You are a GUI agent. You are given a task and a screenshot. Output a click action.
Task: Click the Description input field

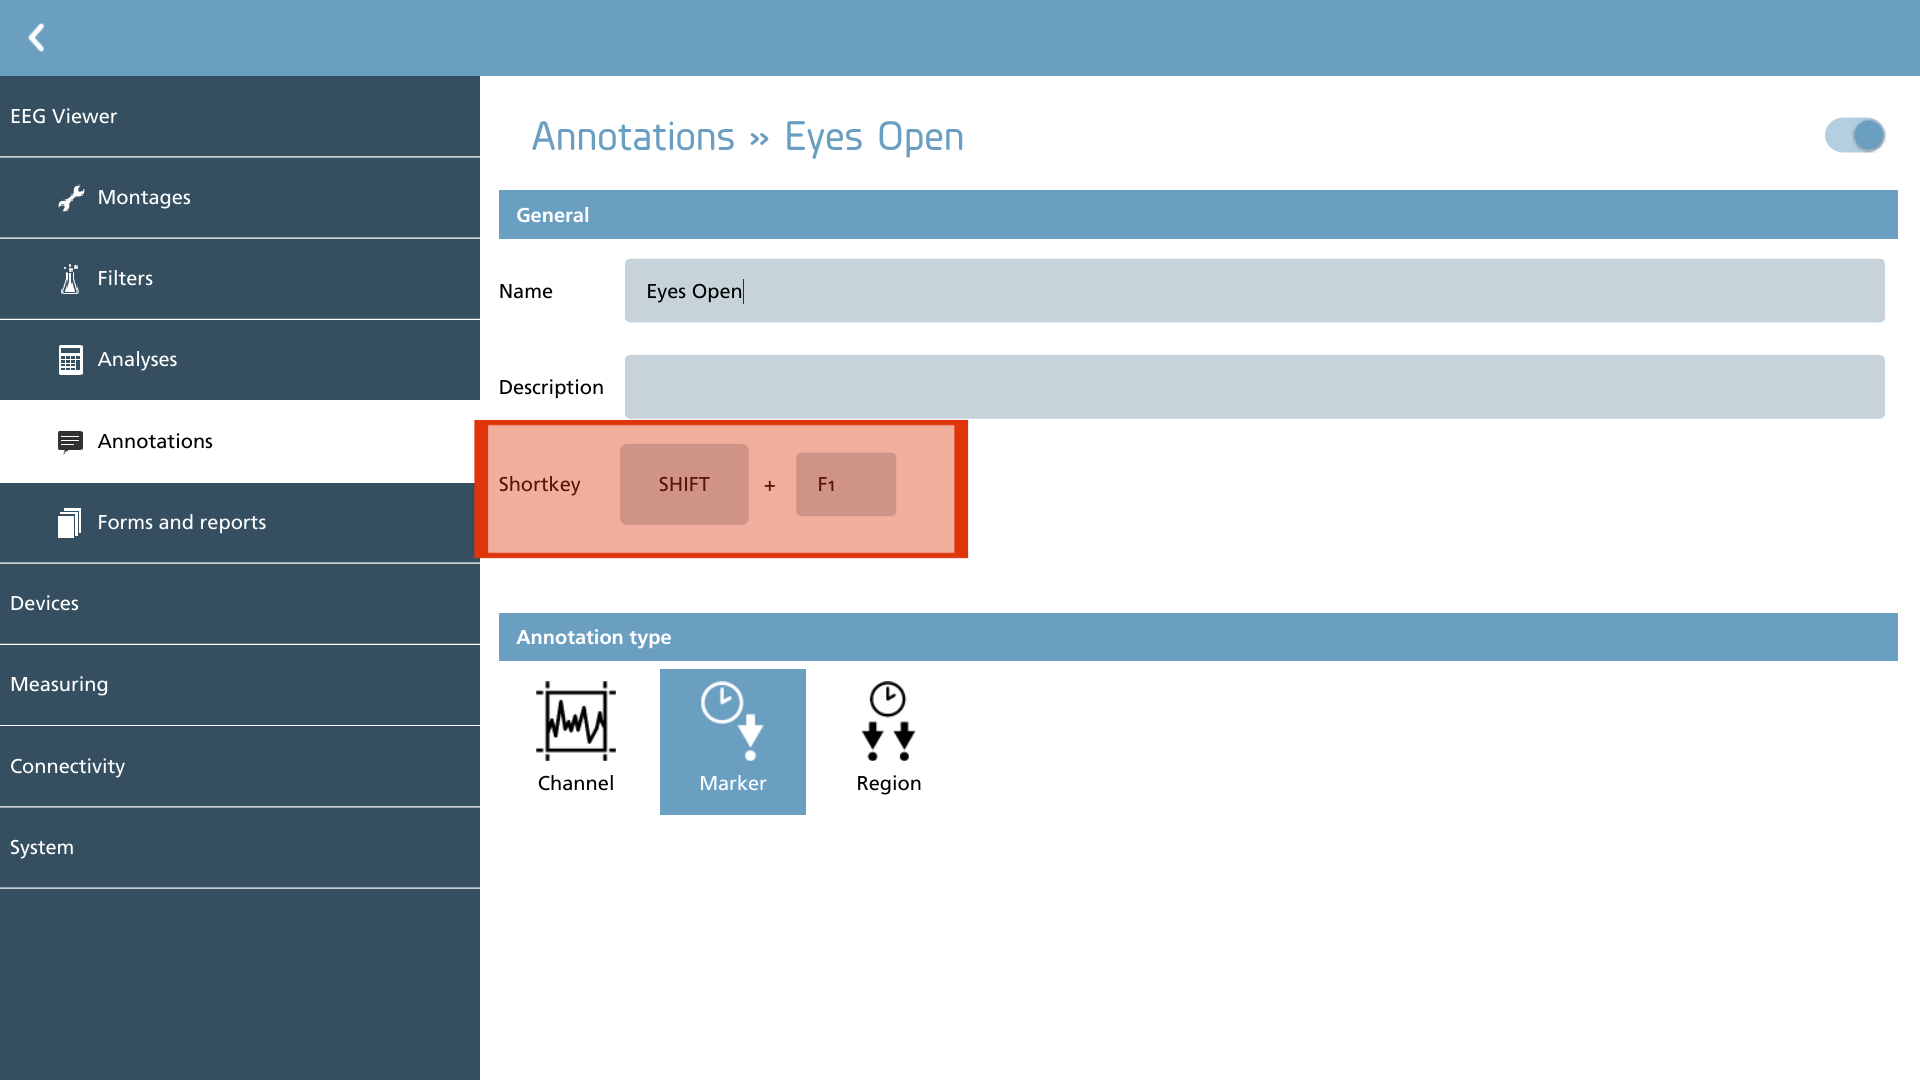coord(1255,387)
